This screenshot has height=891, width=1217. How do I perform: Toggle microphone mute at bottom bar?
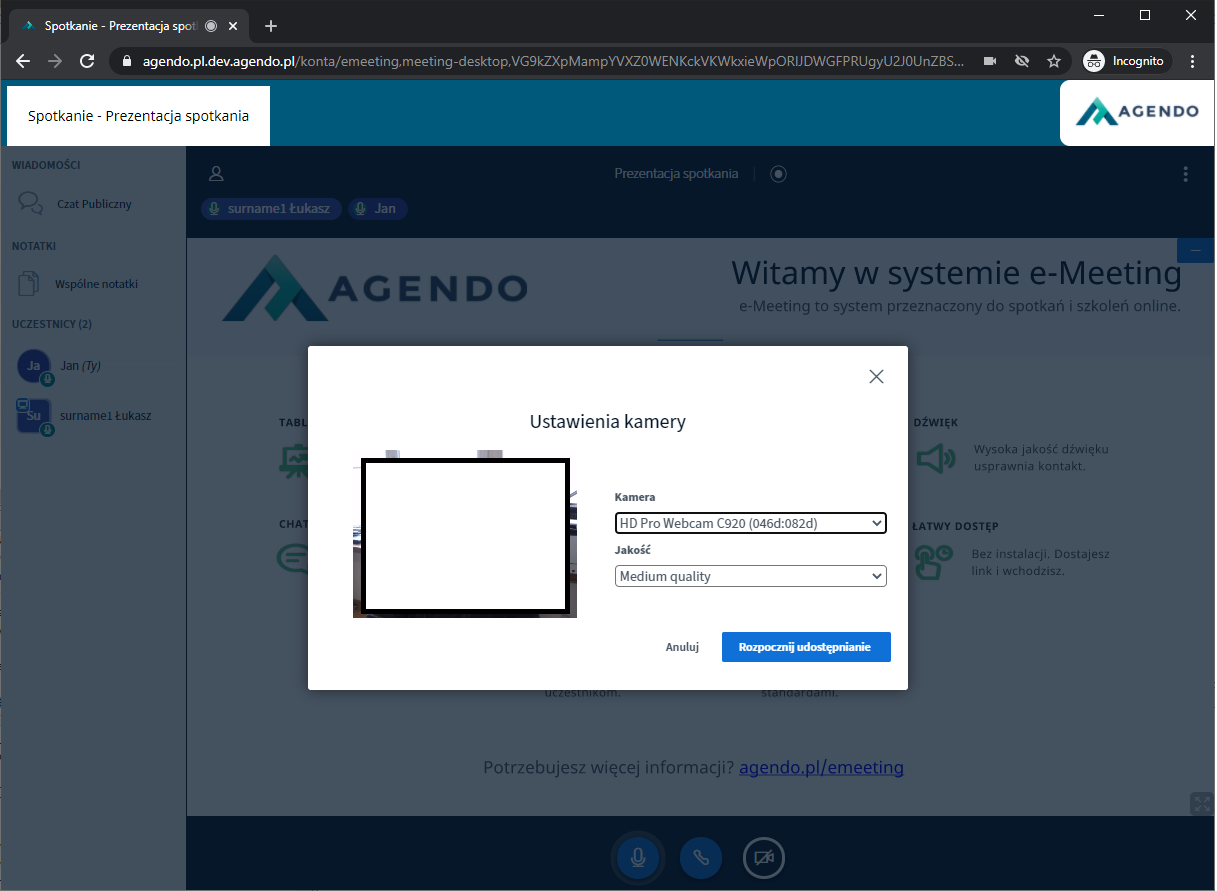[x=637, y=858]
